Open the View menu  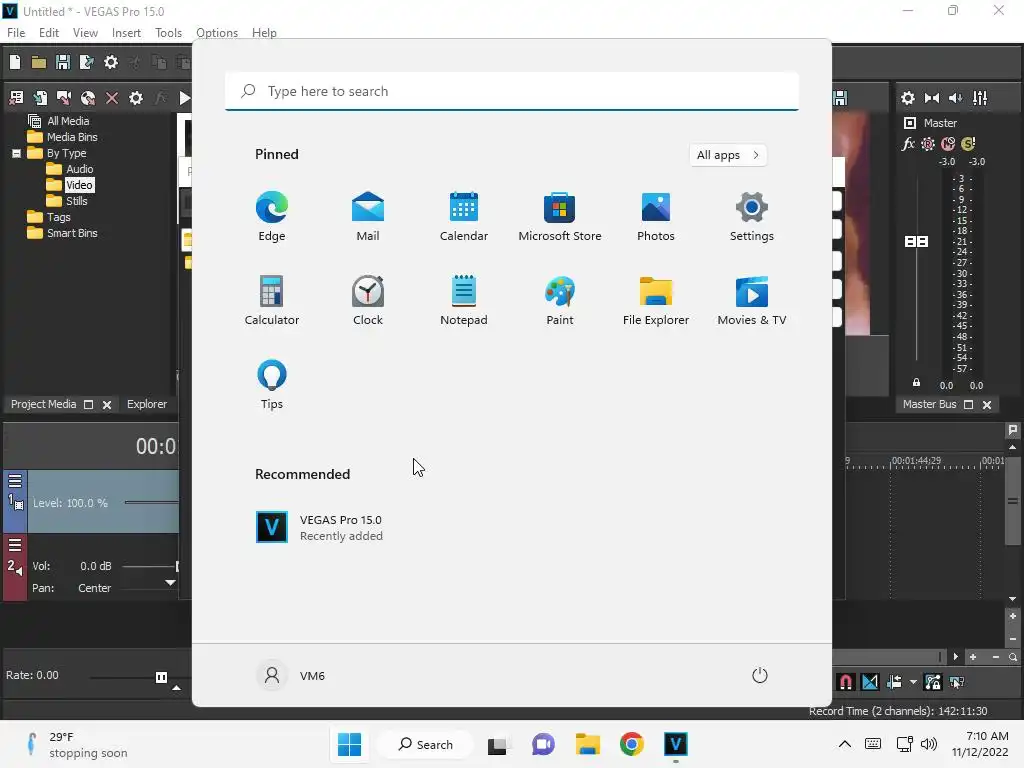pos(85,33)
